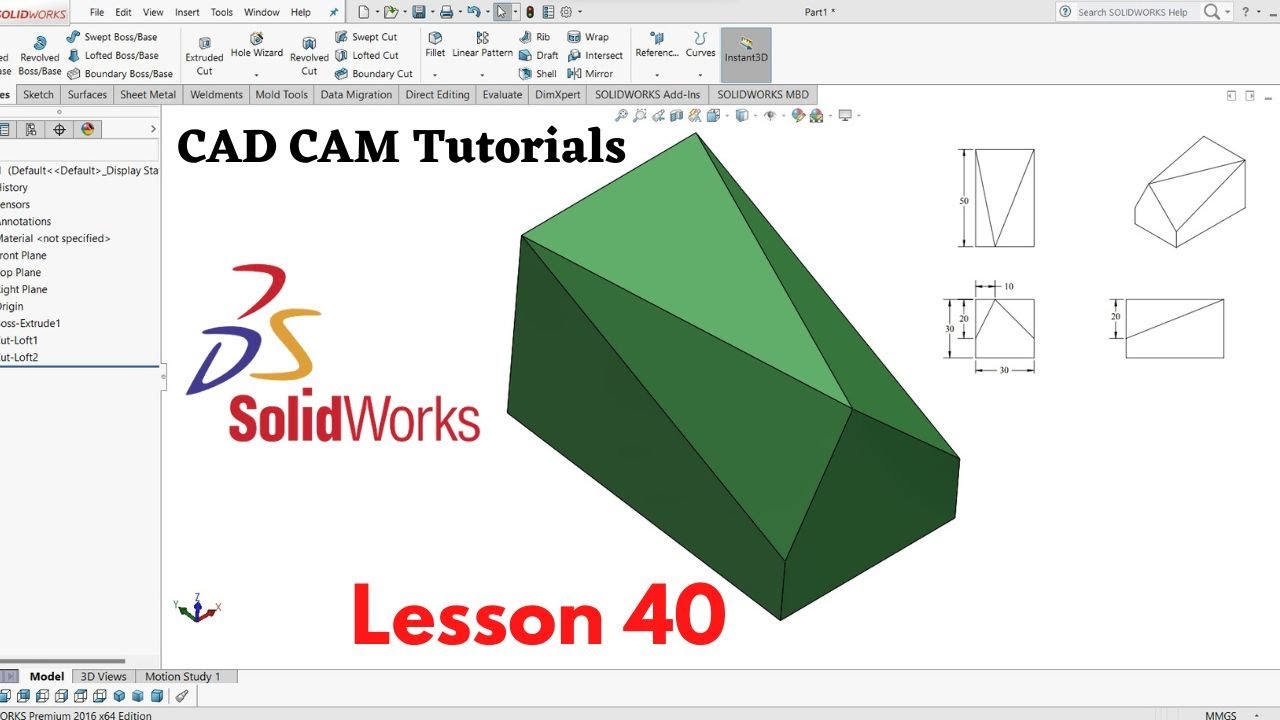Open the Hole Wizard dropdown arrow

click(257, 75)
